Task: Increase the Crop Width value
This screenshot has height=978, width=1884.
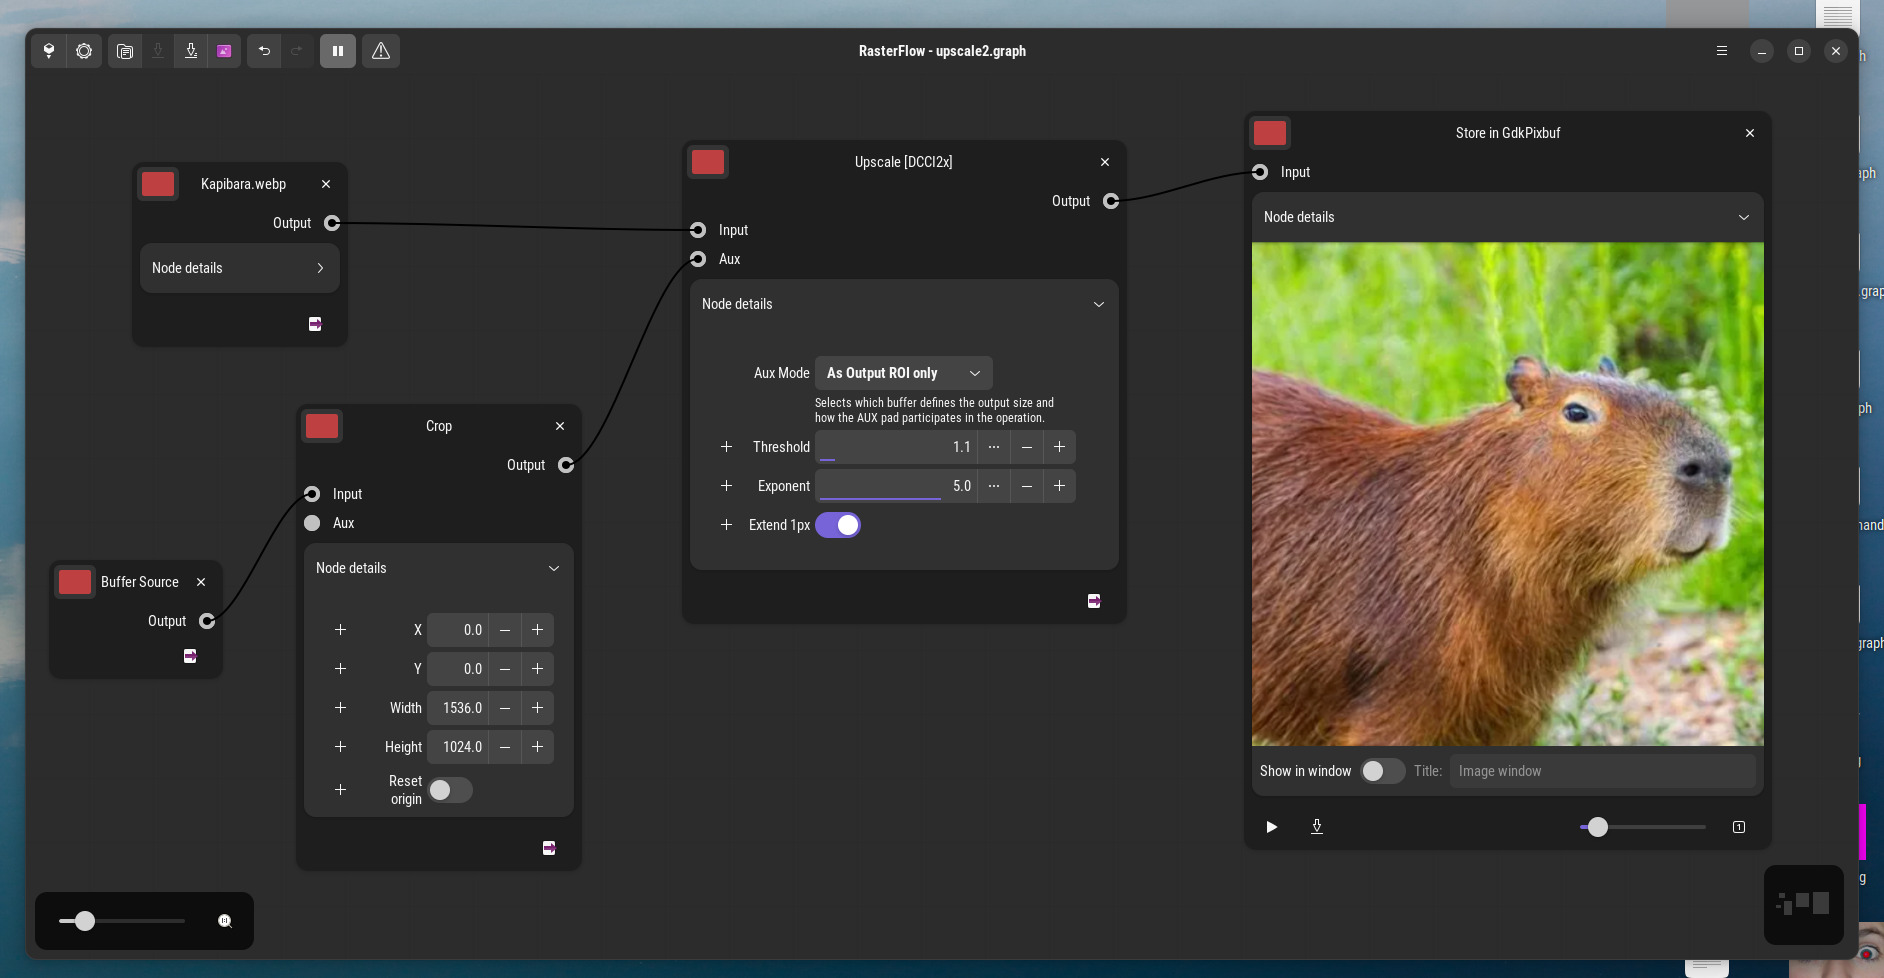Action: [x=537, y=708]
